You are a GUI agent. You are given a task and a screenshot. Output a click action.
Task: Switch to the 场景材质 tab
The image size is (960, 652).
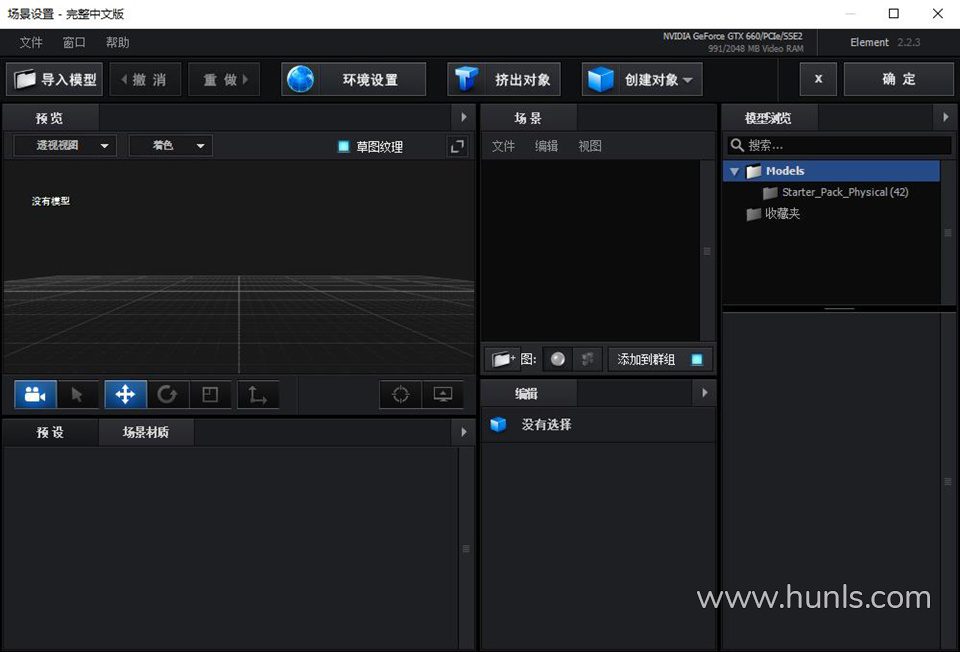pos(146,432)
